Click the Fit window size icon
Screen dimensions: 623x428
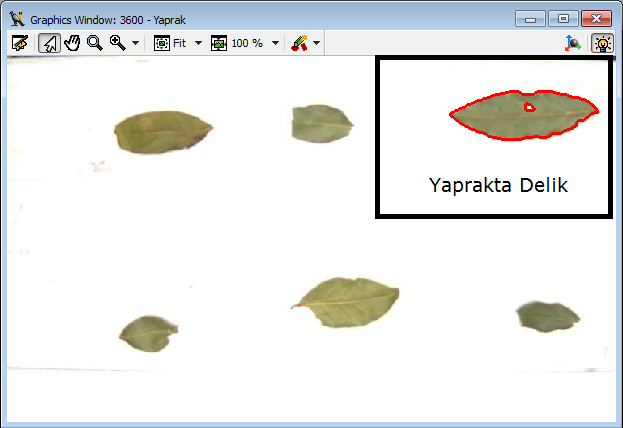(x=162, y=43)
